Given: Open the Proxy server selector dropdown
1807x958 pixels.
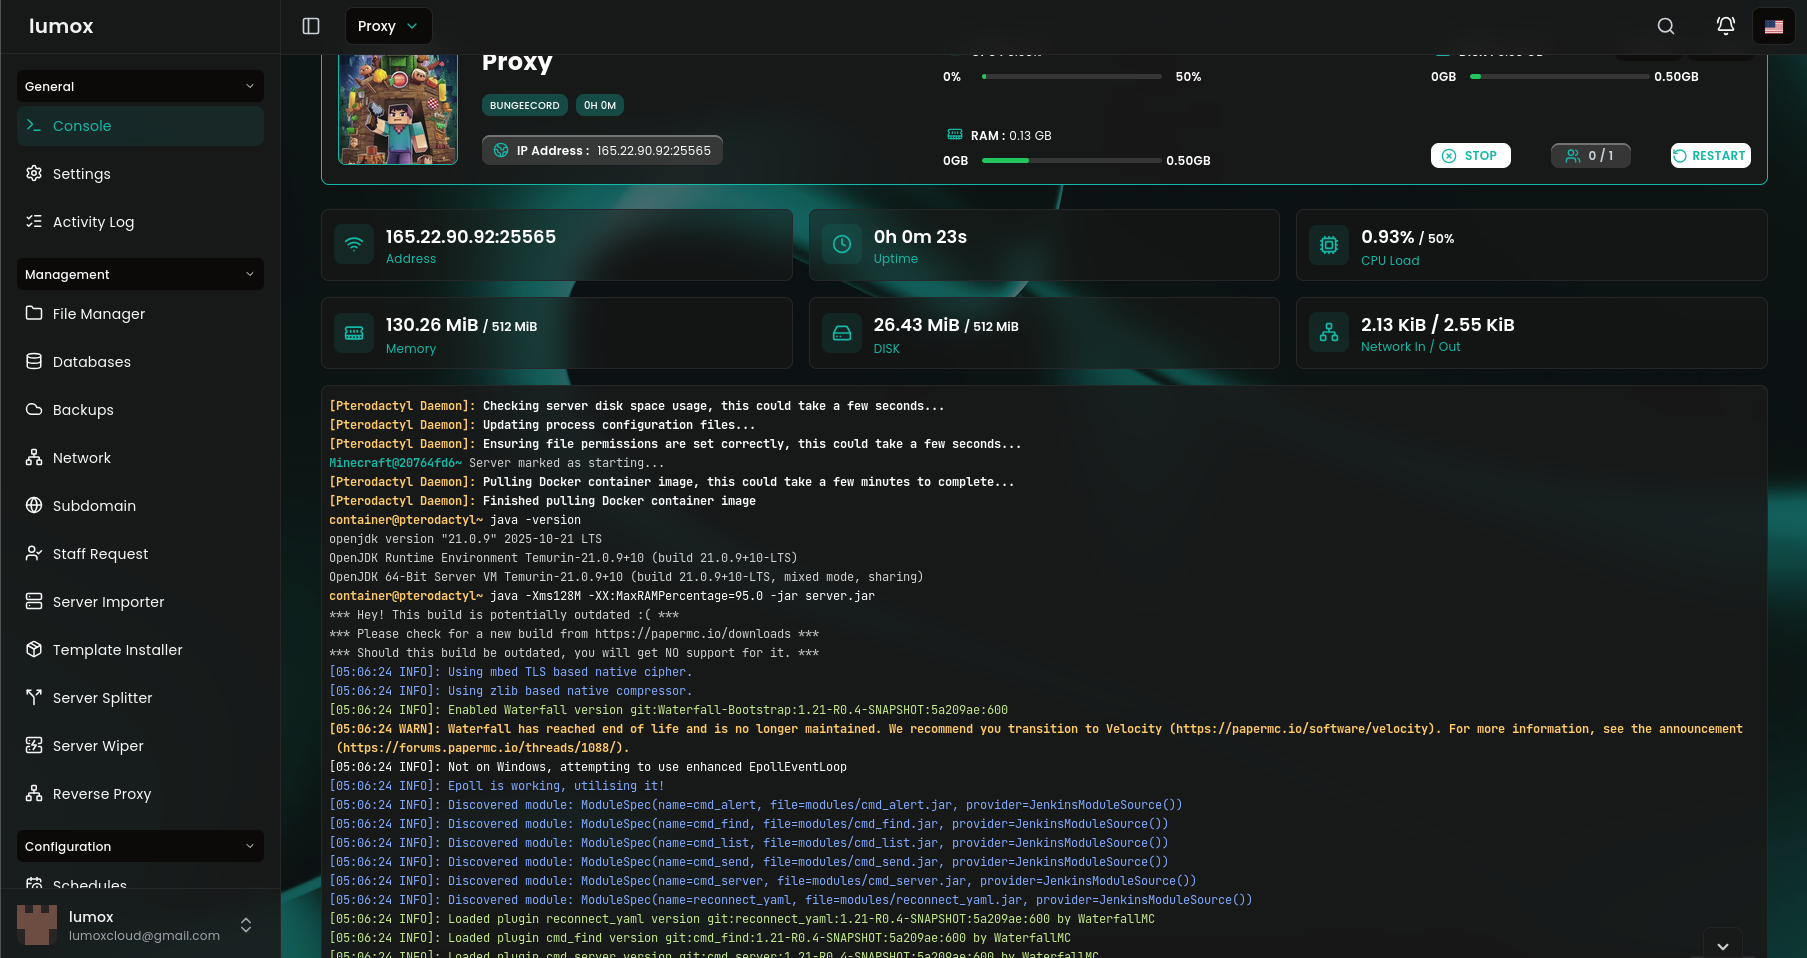Looking at the screenshot, I should click(x=388, y=26).
